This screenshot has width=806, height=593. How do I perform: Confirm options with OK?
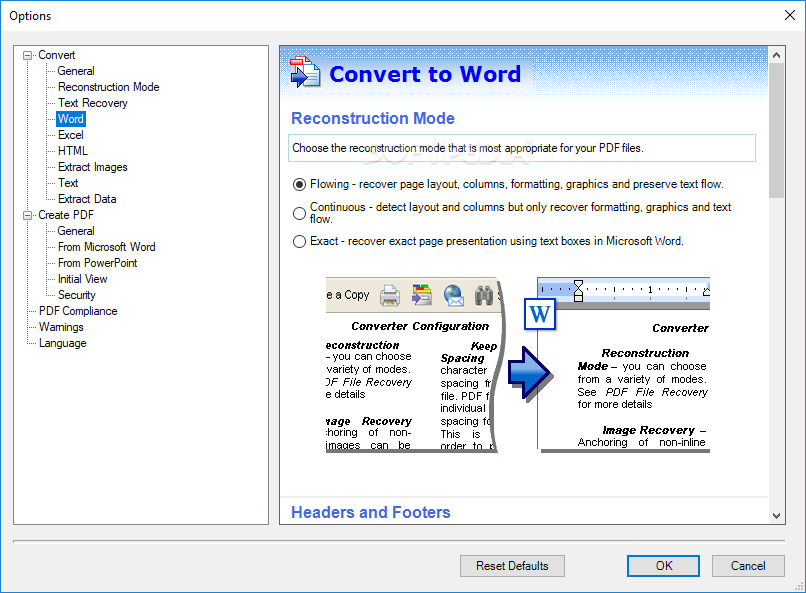(x=663, y=566)
